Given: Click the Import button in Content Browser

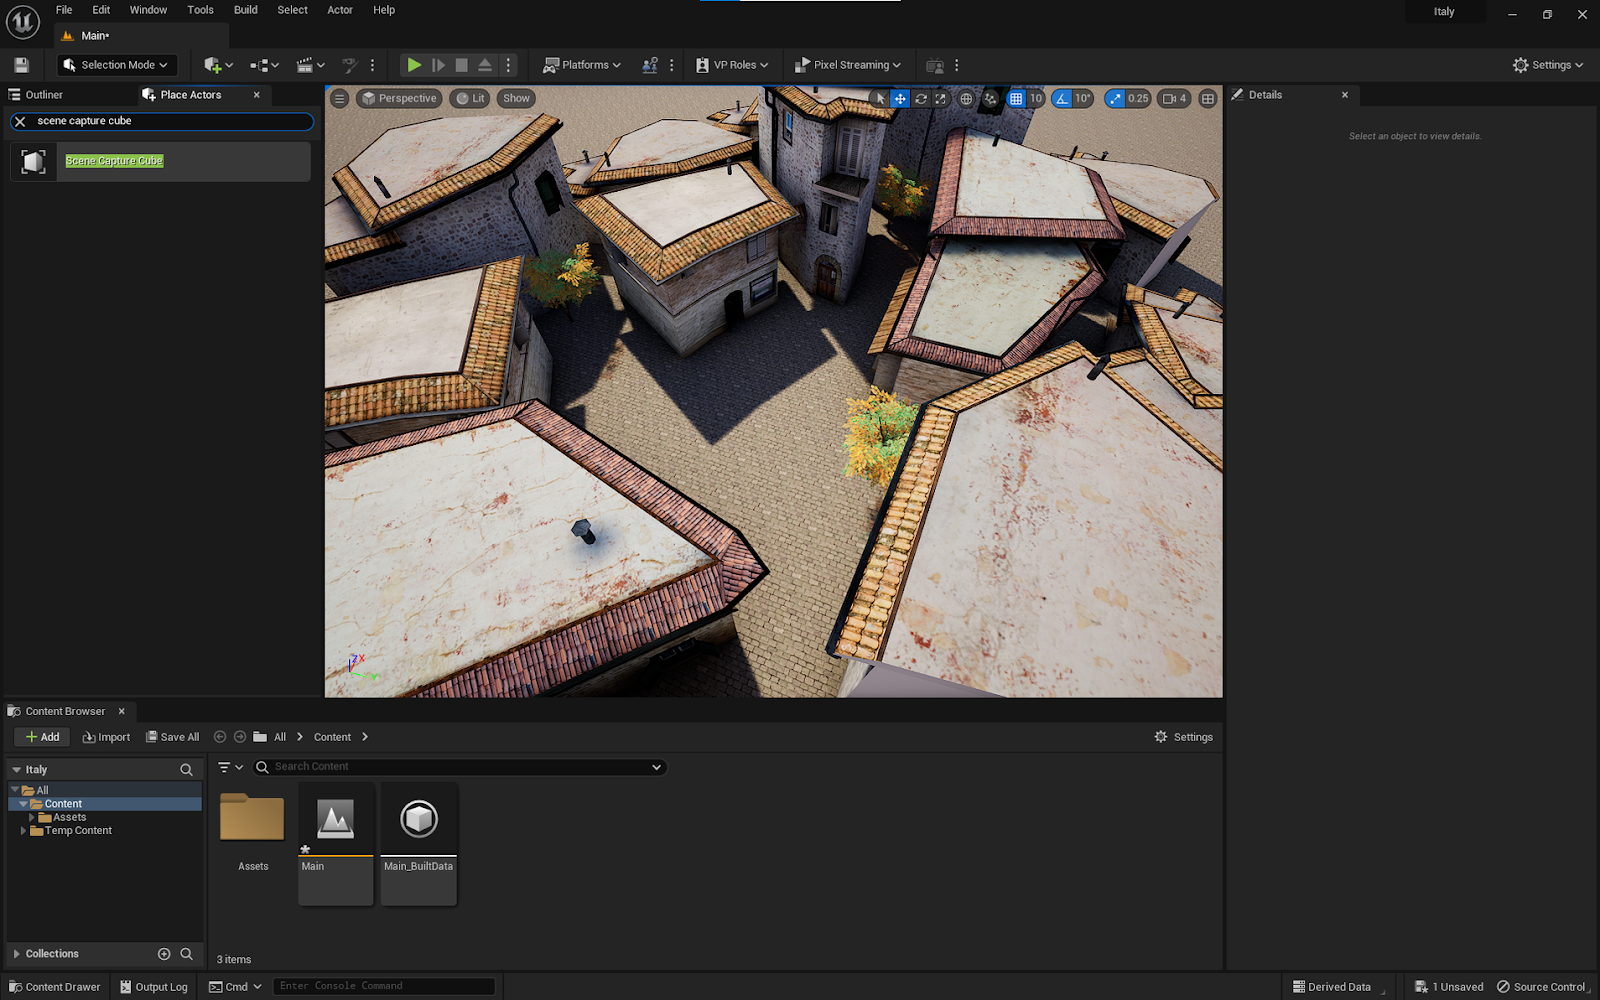Looking at the screenshot, I should [106, 737].
